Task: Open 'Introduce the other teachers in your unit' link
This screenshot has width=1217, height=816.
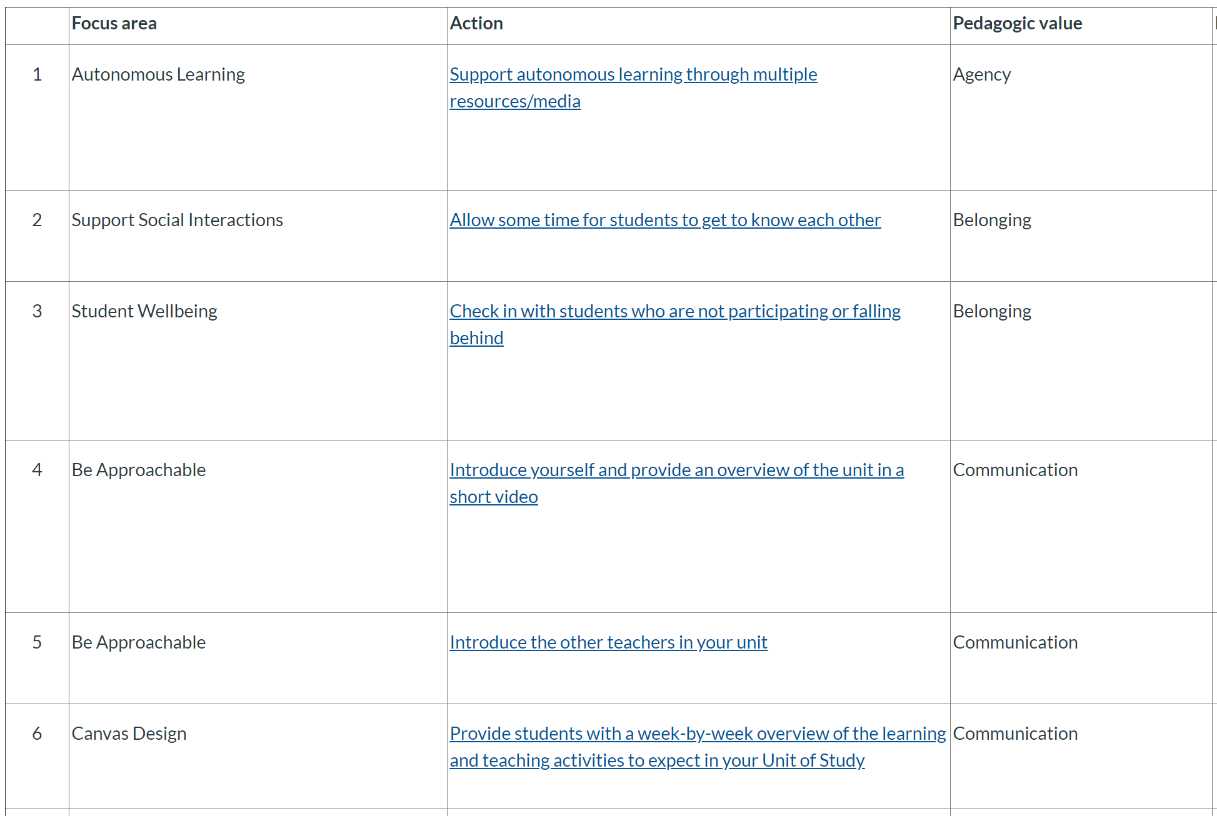Action: tap(608, 642)
